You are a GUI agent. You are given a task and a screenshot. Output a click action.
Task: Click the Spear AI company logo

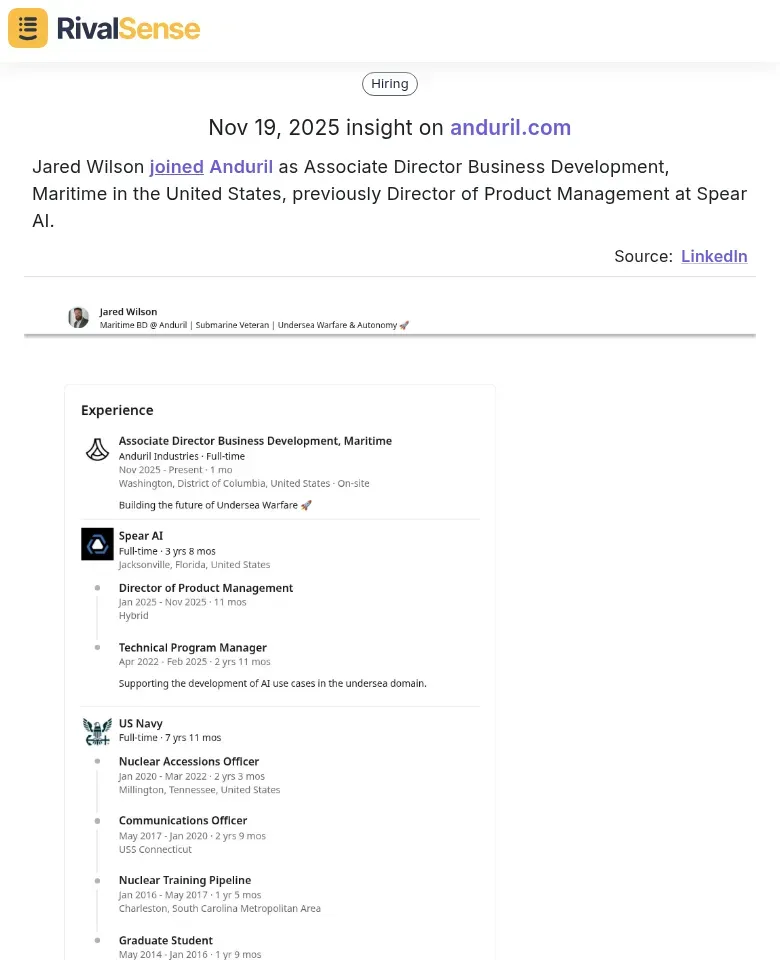(x=96, y=544)
